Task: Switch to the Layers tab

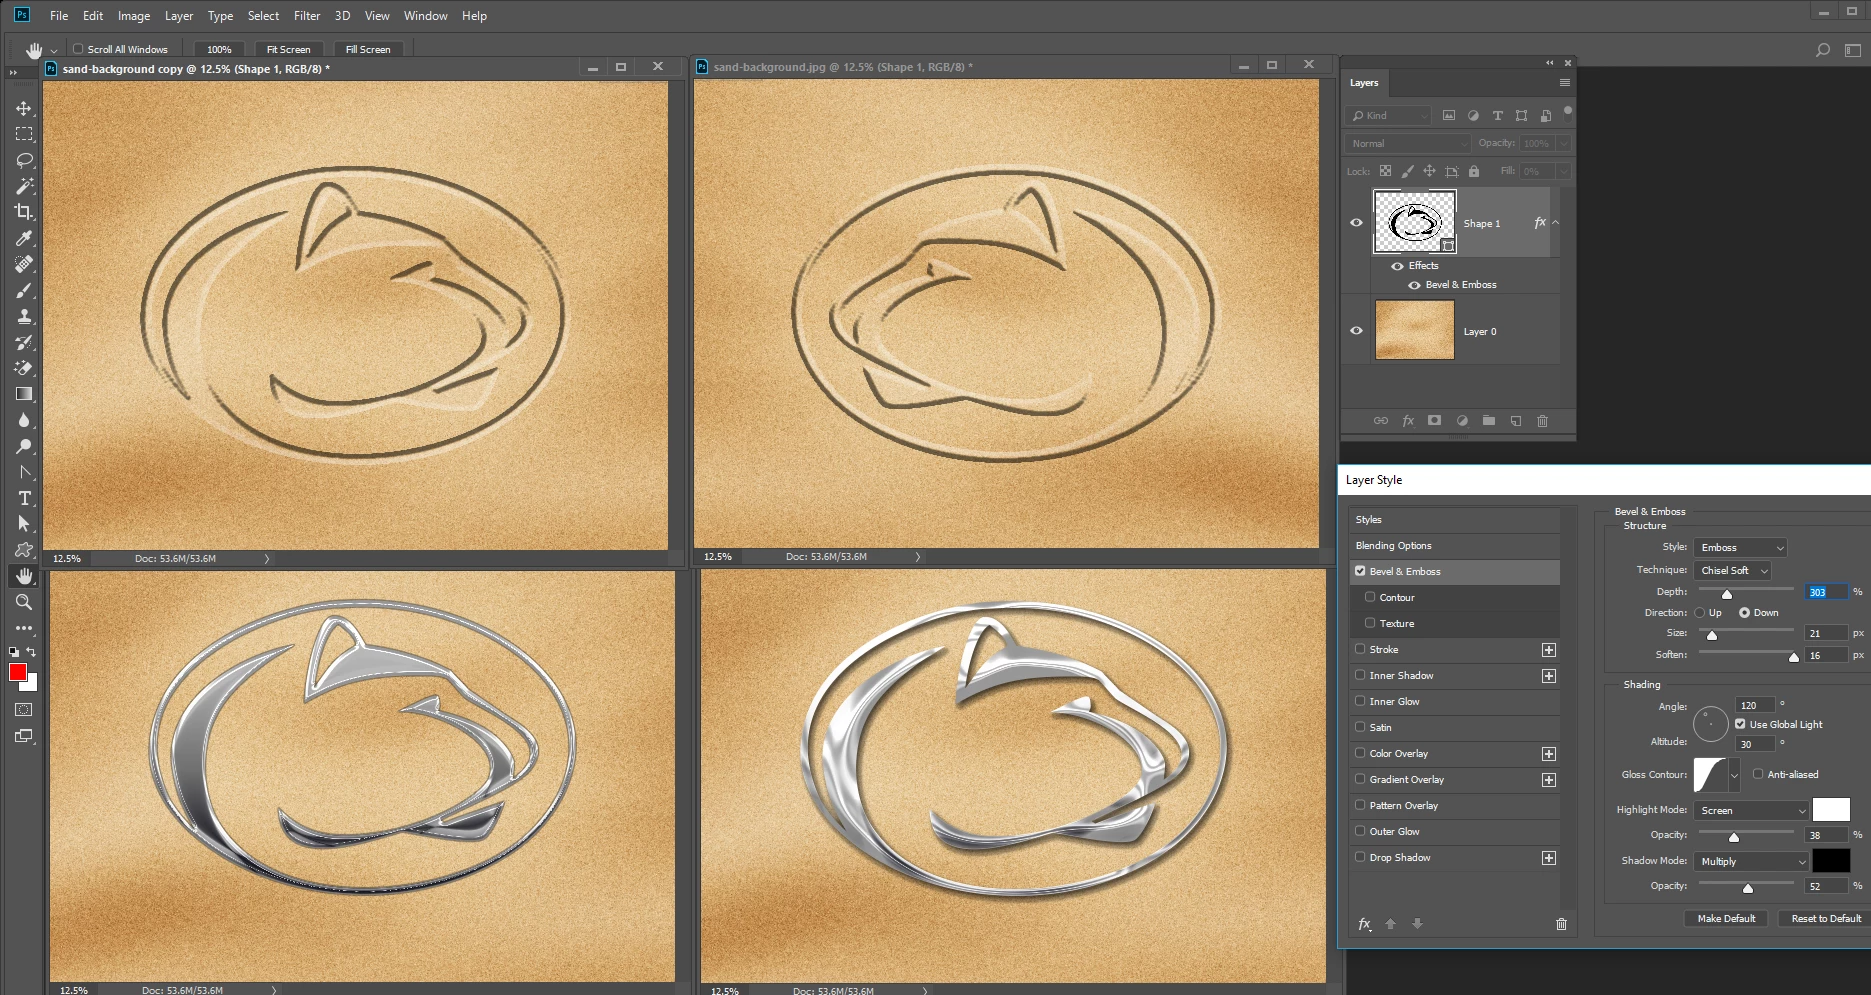Action: [1364, 83]
